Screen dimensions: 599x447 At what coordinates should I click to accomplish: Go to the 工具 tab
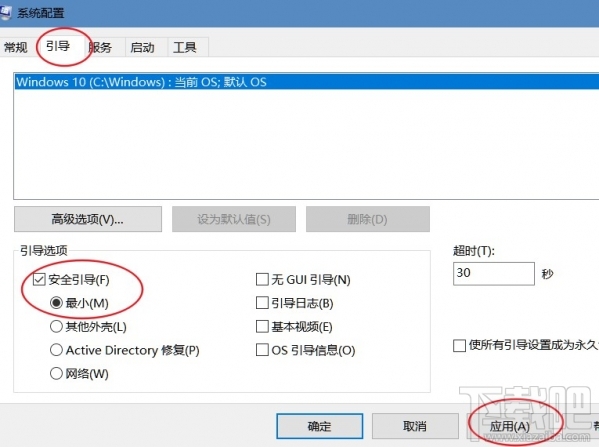(x=185, y=47)
